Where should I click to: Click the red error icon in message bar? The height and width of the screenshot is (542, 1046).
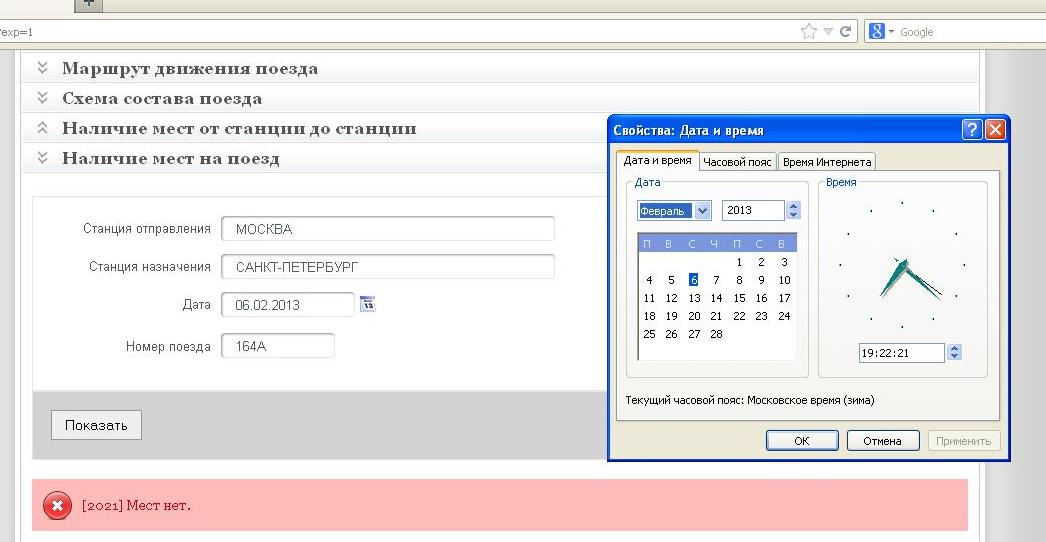click(x=57, y=506)
